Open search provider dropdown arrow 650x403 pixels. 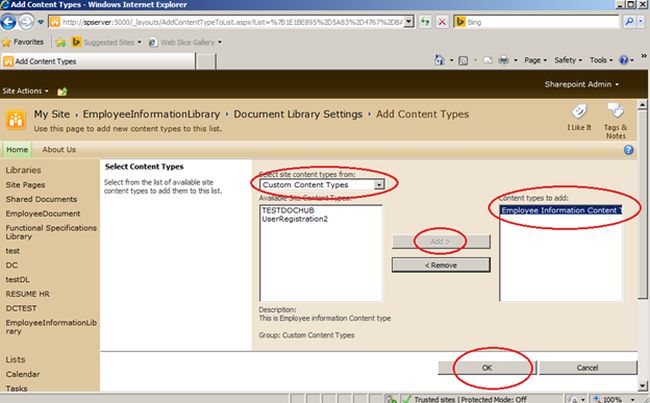coord(641,22)
